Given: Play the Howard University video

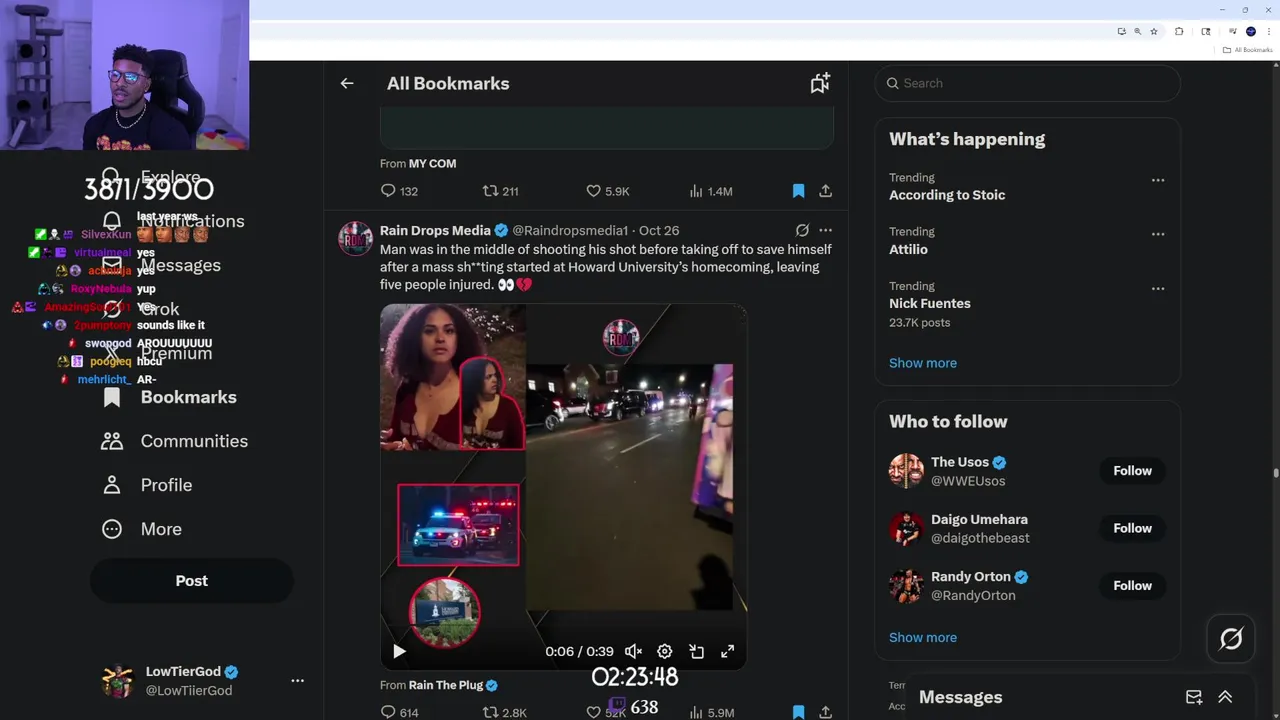Looking at the screenshot, I should [x=399, y=651].
